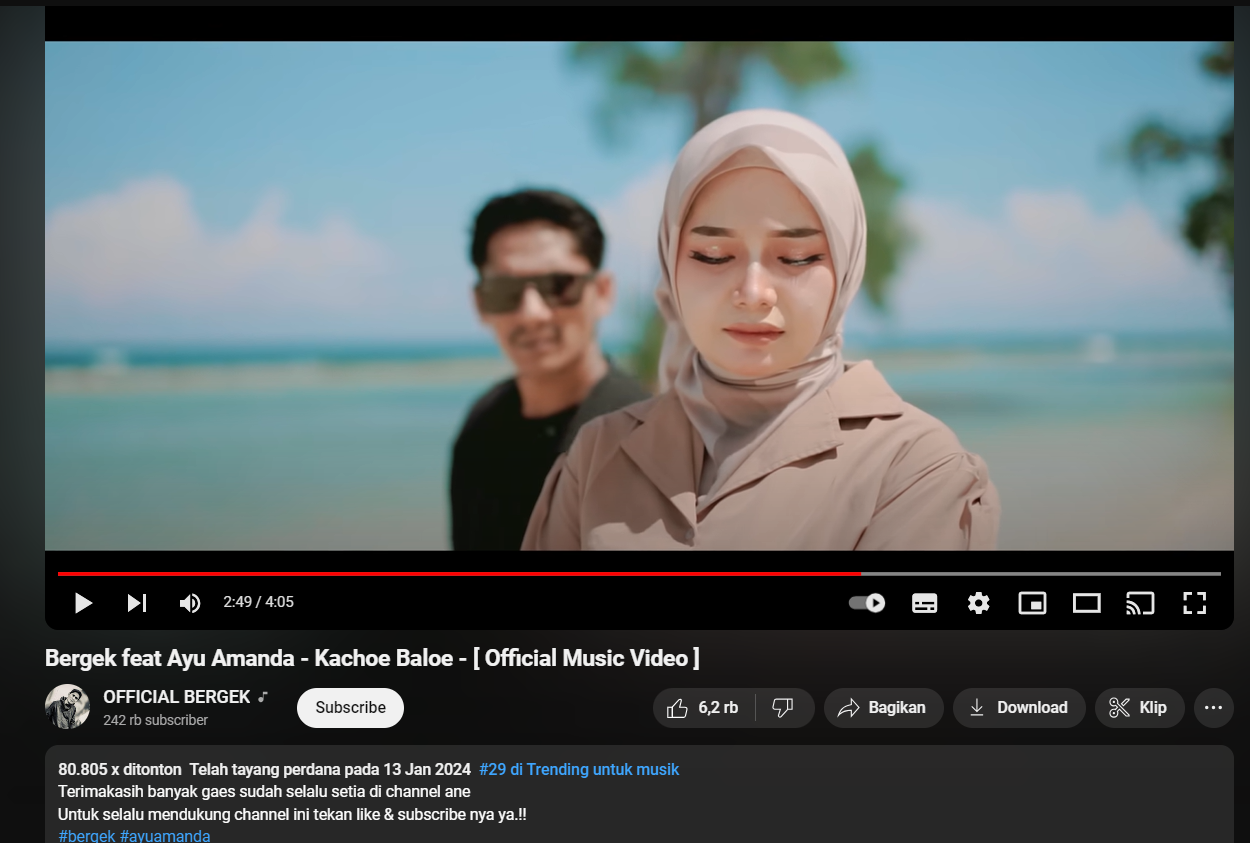Create a clip with Klip

1139,708
